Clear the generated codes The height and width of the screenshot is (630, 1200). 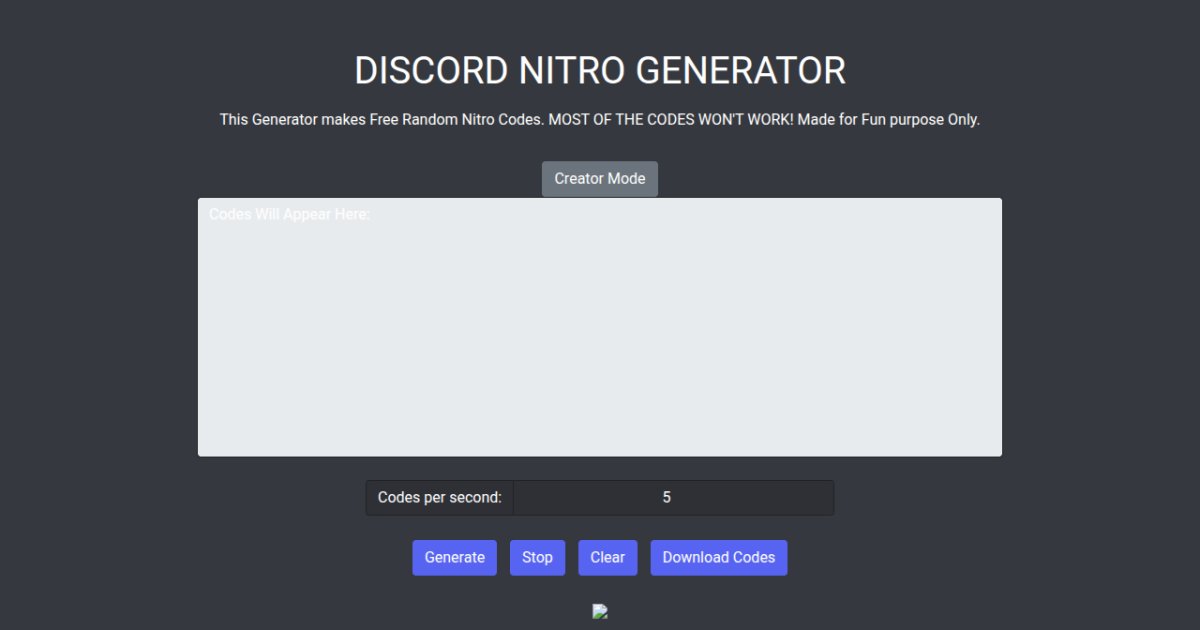[x=607, y=558]
